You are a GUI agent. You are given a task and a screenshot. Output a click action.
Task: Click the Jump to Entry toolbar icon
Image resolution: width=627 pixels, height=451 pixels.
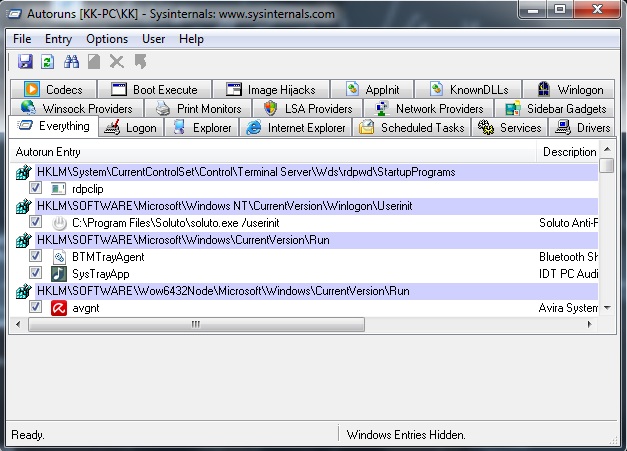click(x=140, y=62)
